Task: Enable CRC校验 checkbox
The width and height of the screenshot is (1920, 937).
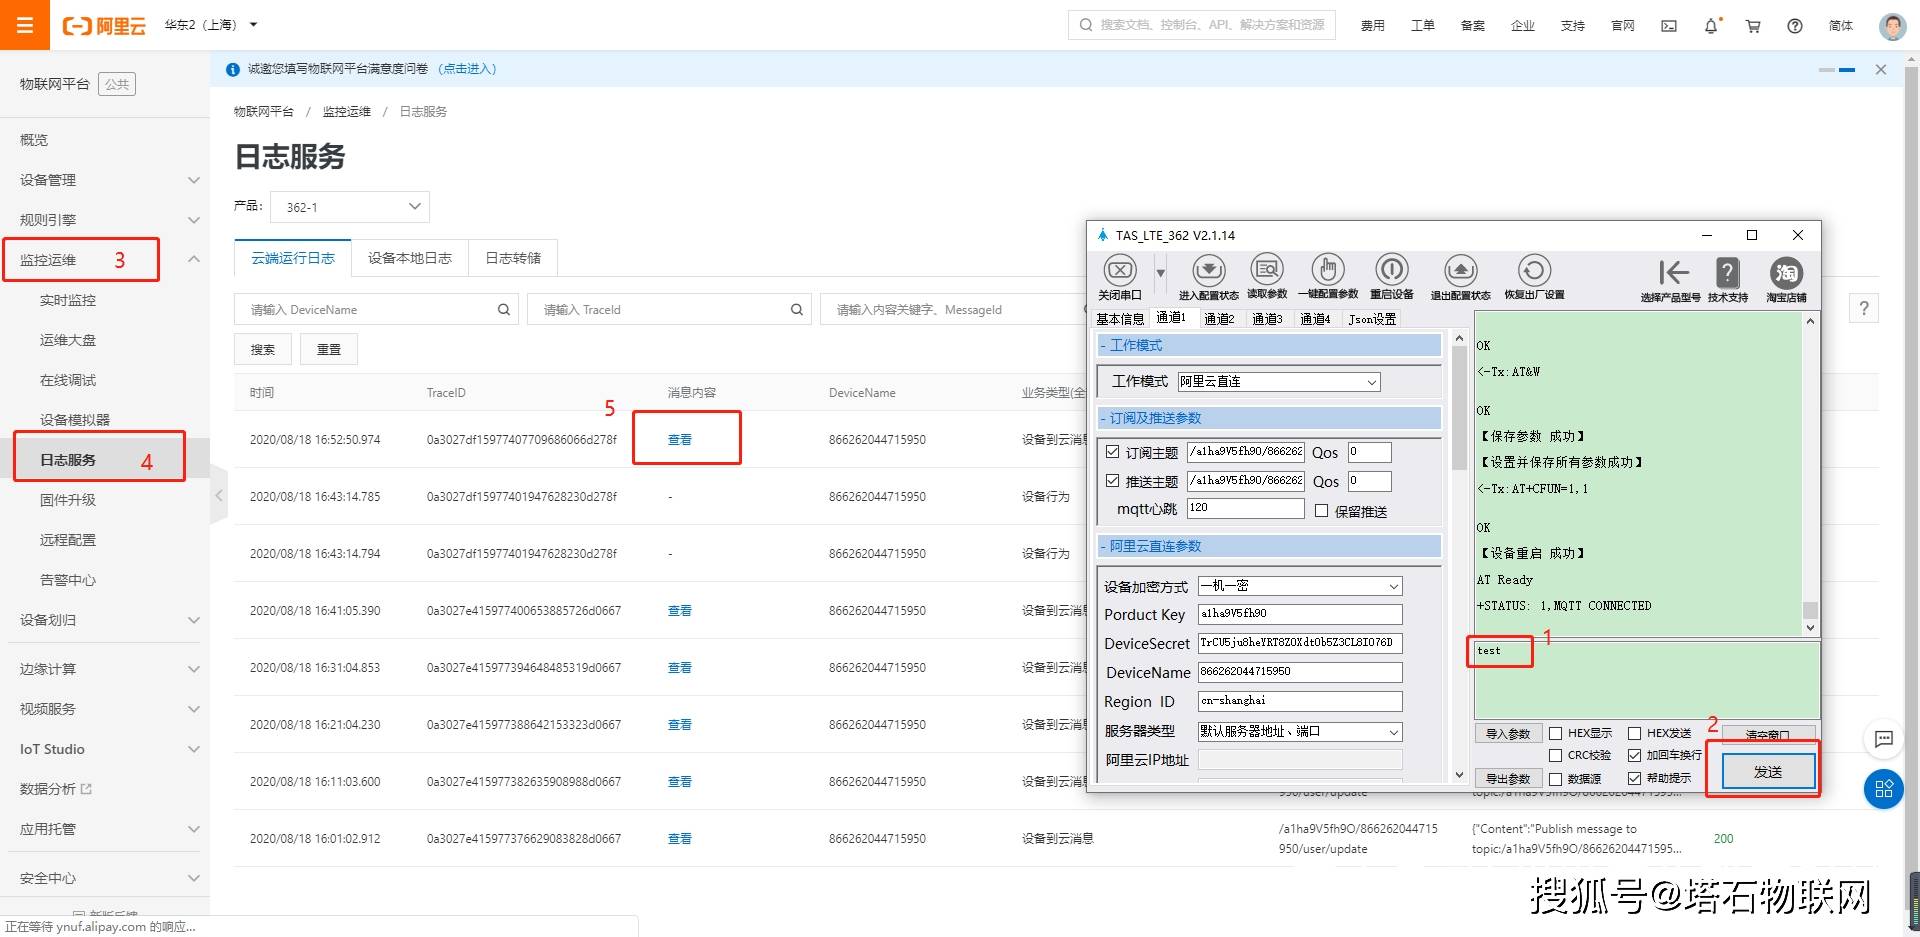Action: (x=1555, y=755)
